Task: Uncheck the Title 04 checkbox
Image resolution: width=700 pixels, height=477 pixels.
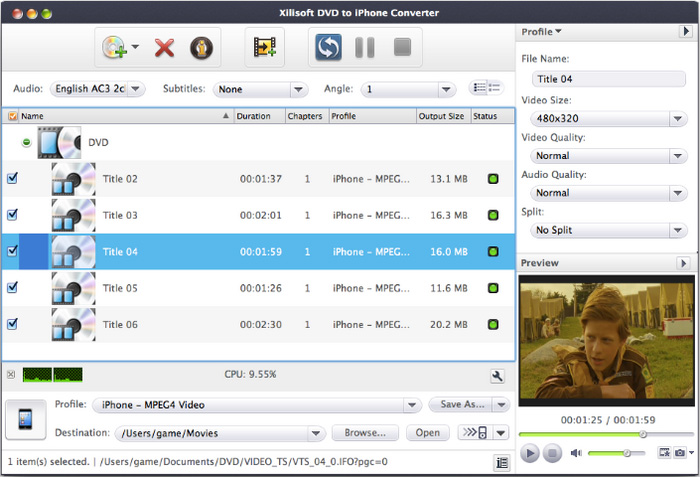Action: coord(12,251)
